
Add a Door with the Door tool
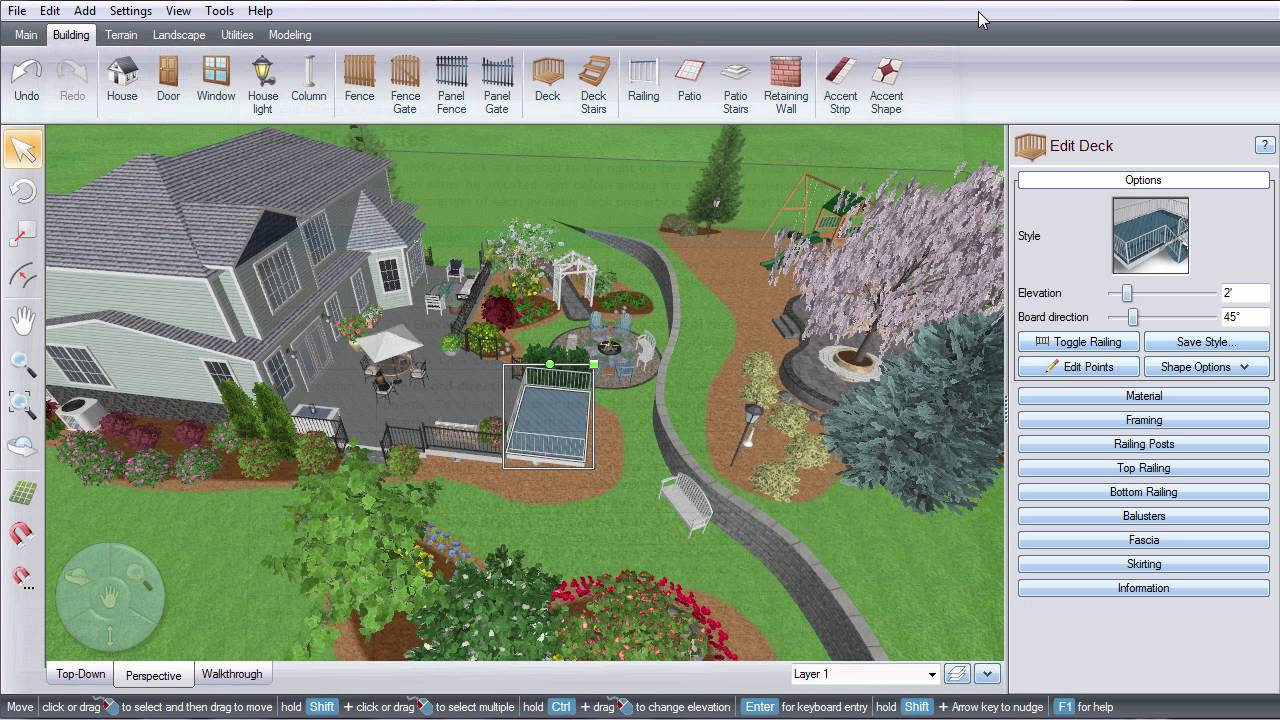[x=168, y=80]
